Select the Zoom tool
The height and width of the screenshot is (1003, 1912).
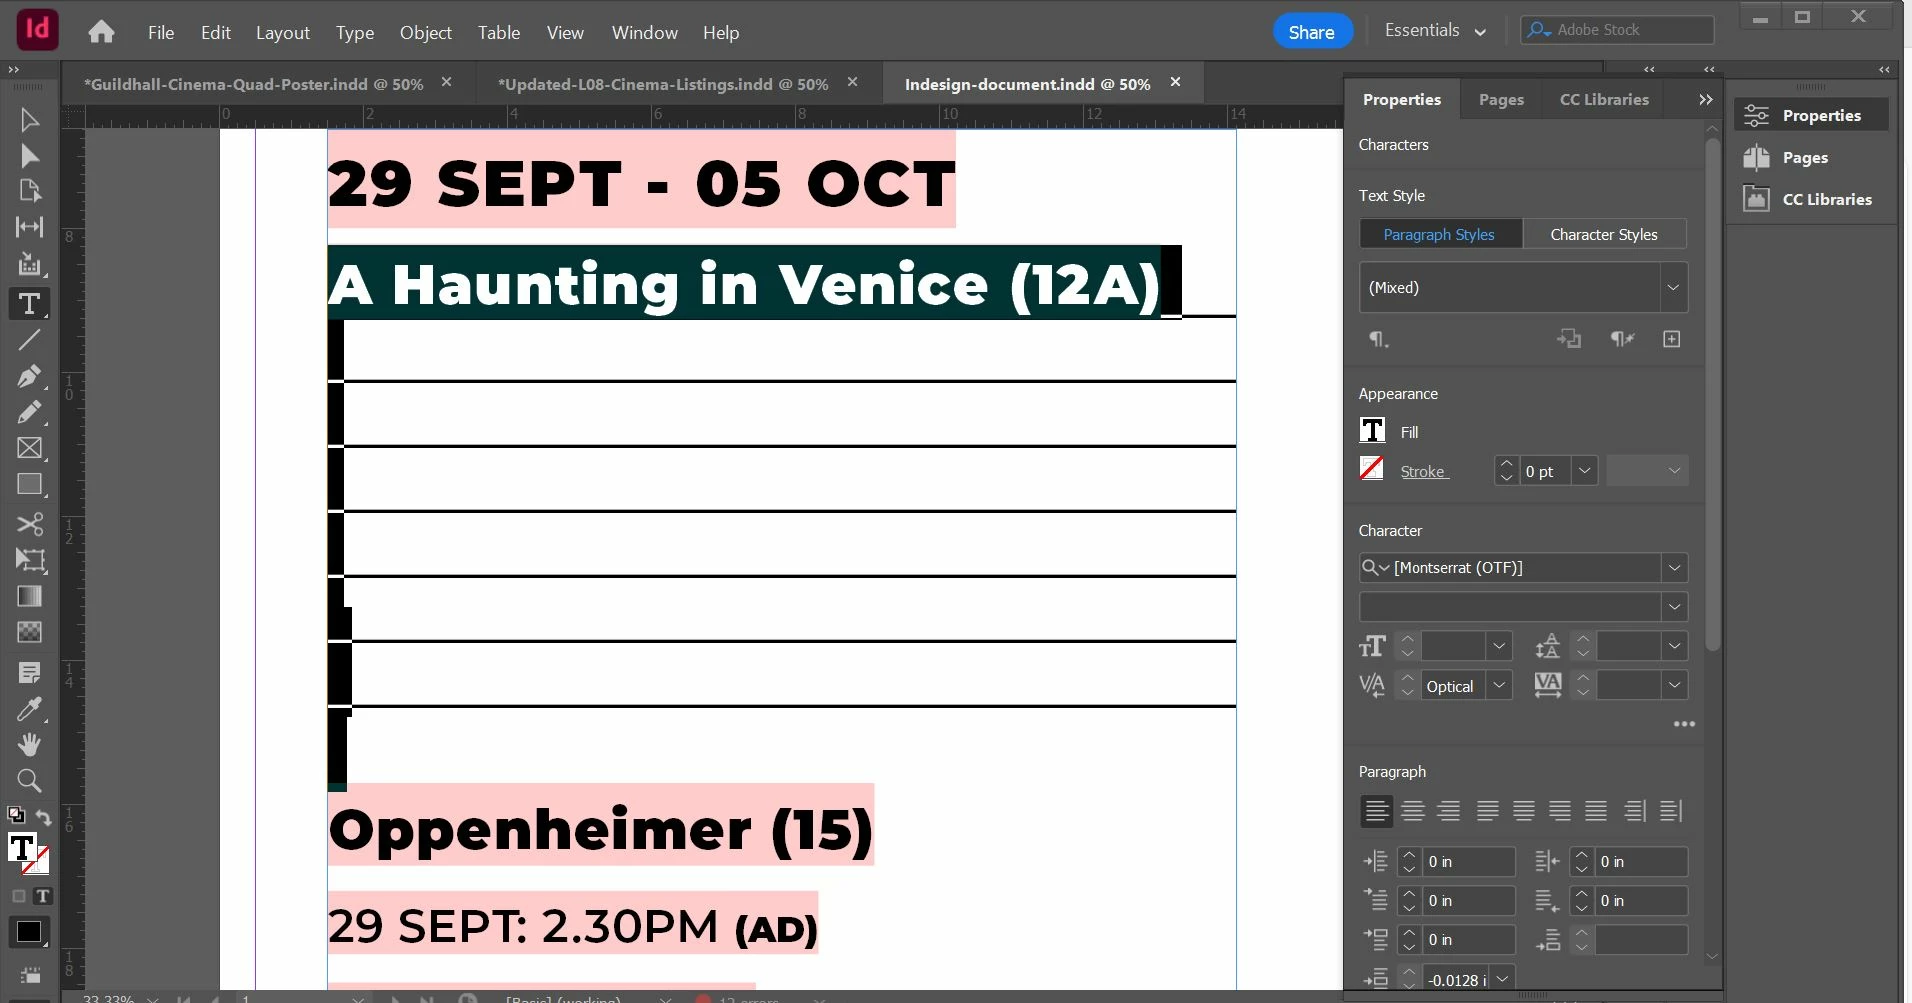coord(29,781)
